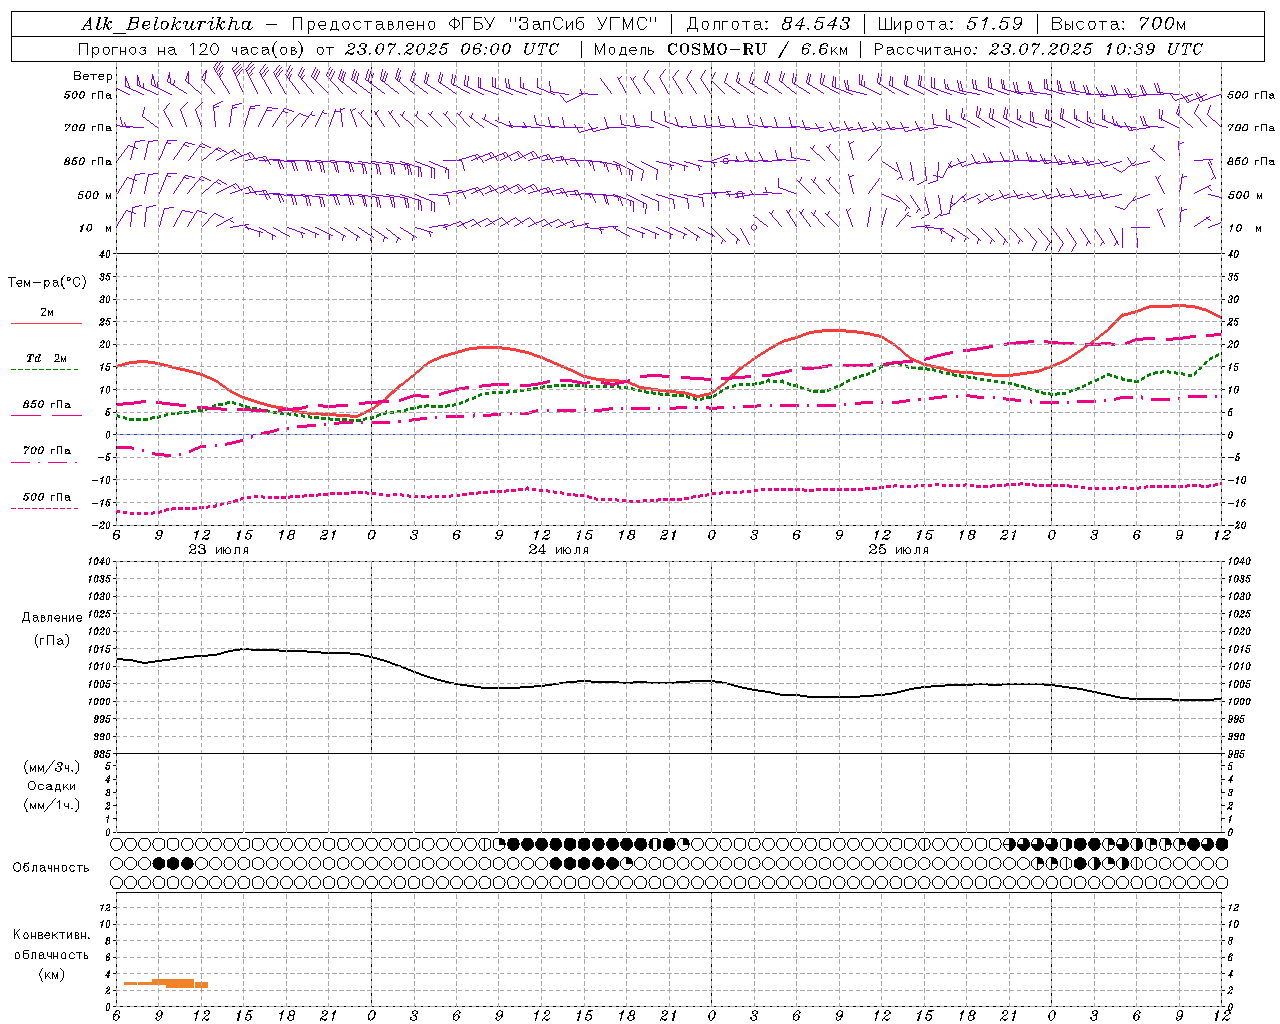Select the elevation label Высота: 700м
The height and width of the screenshot is (1024, 1280).
pos(1118,24)
